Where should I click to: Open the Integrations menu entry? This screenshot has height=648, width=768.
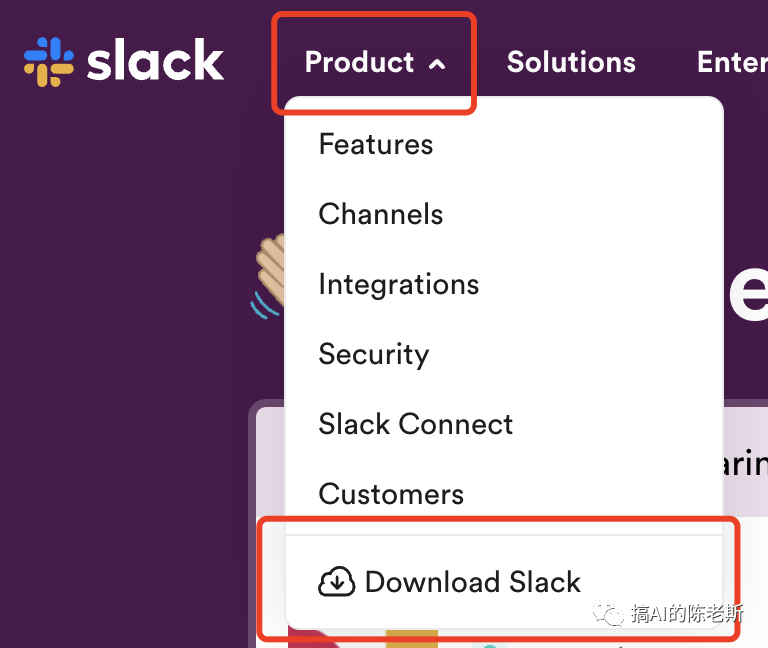click(x=399, y=285)
